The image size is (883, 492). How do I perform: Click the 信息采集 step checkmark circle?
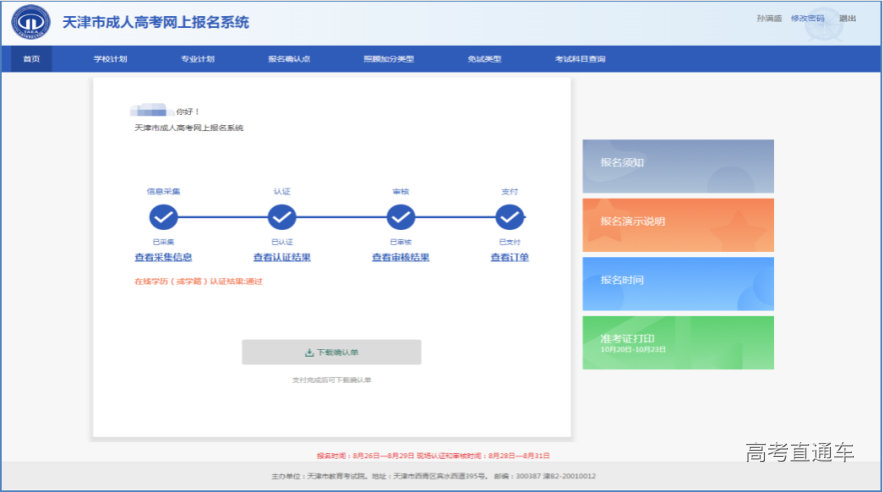coord(163,217)
